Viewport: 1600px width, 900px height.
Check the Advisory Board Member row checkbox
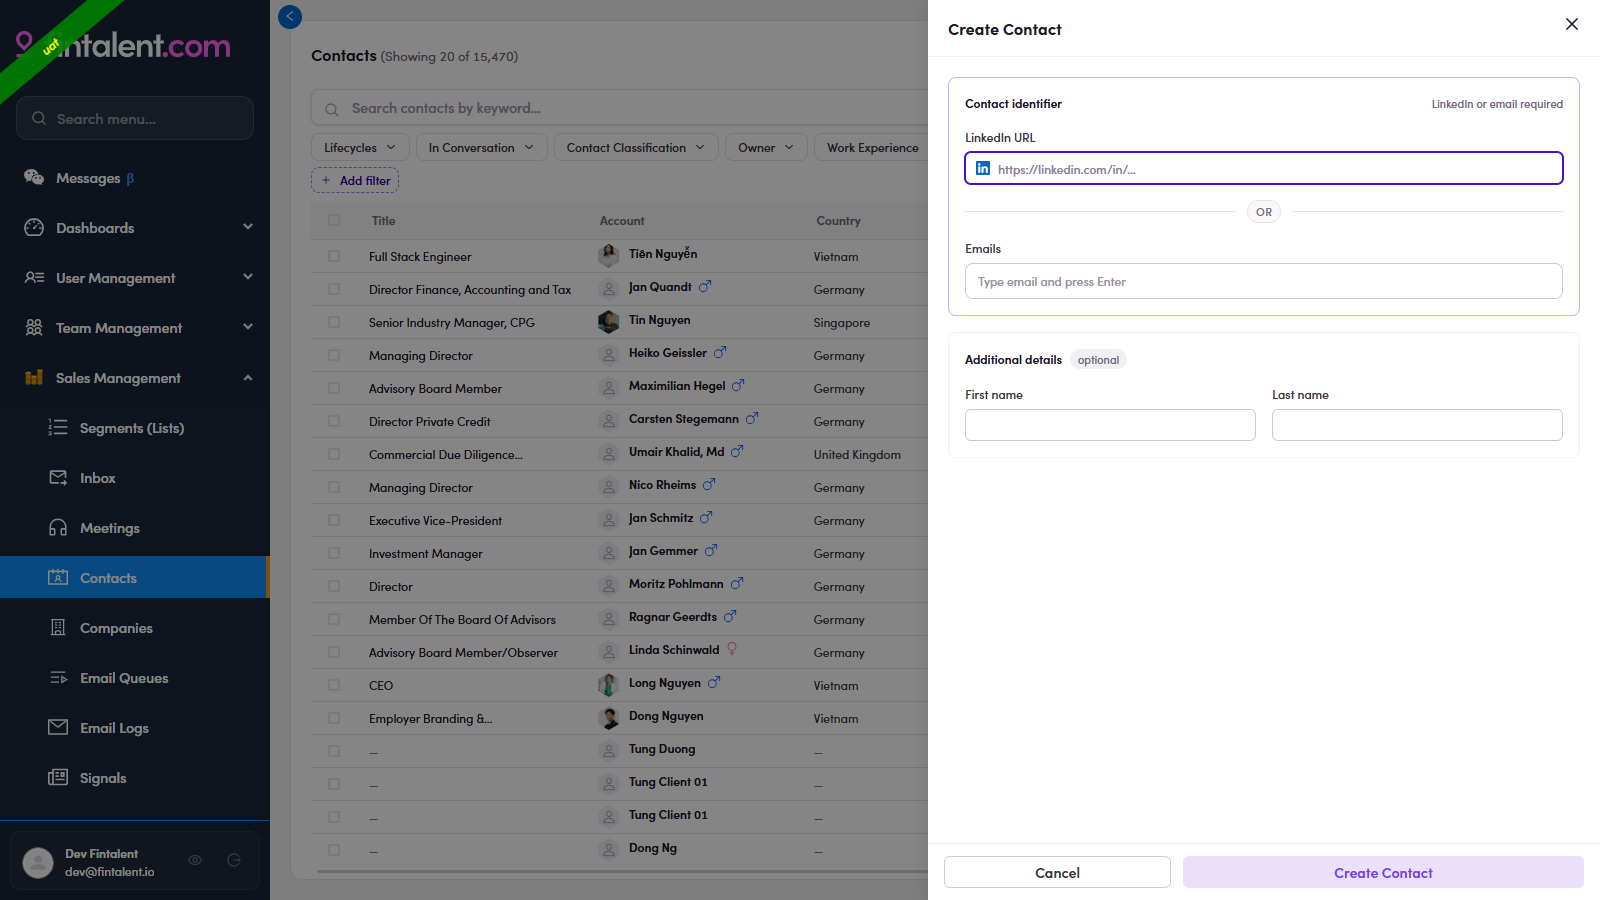pyautogui.click(x=334, y=388)
